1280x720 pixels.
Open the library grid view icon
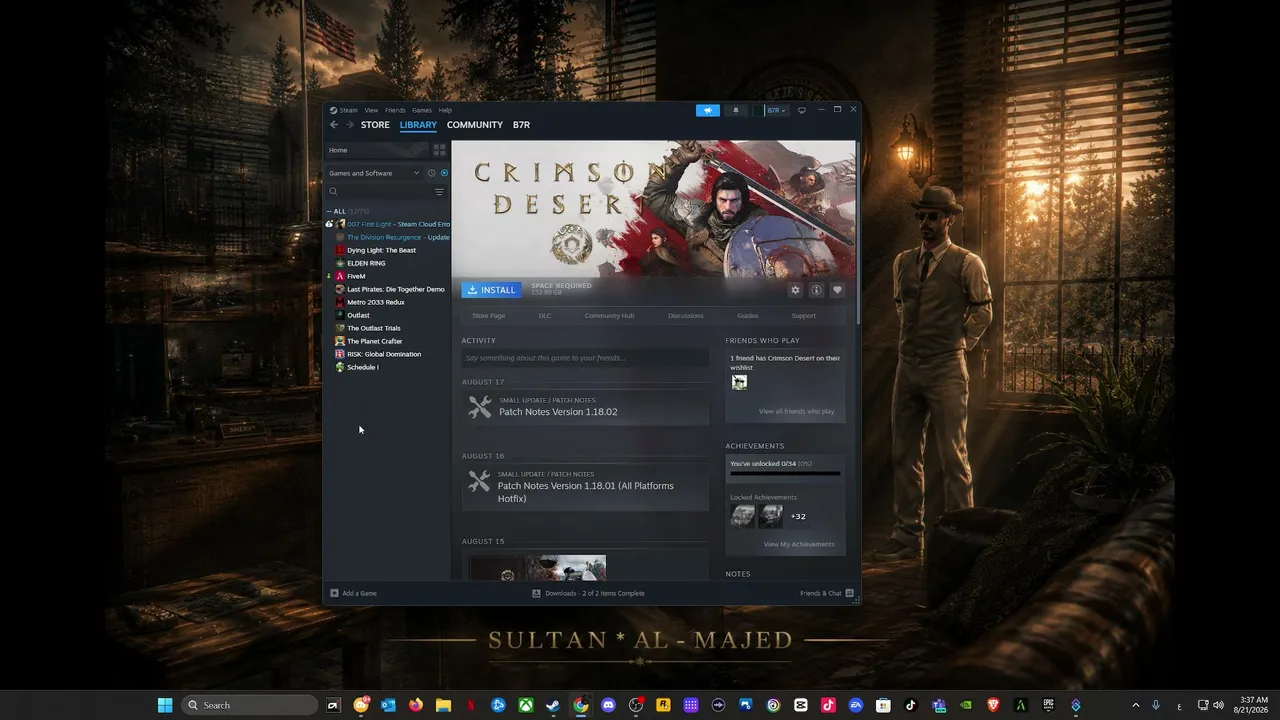pyautogui.click(x=439, y=150)
